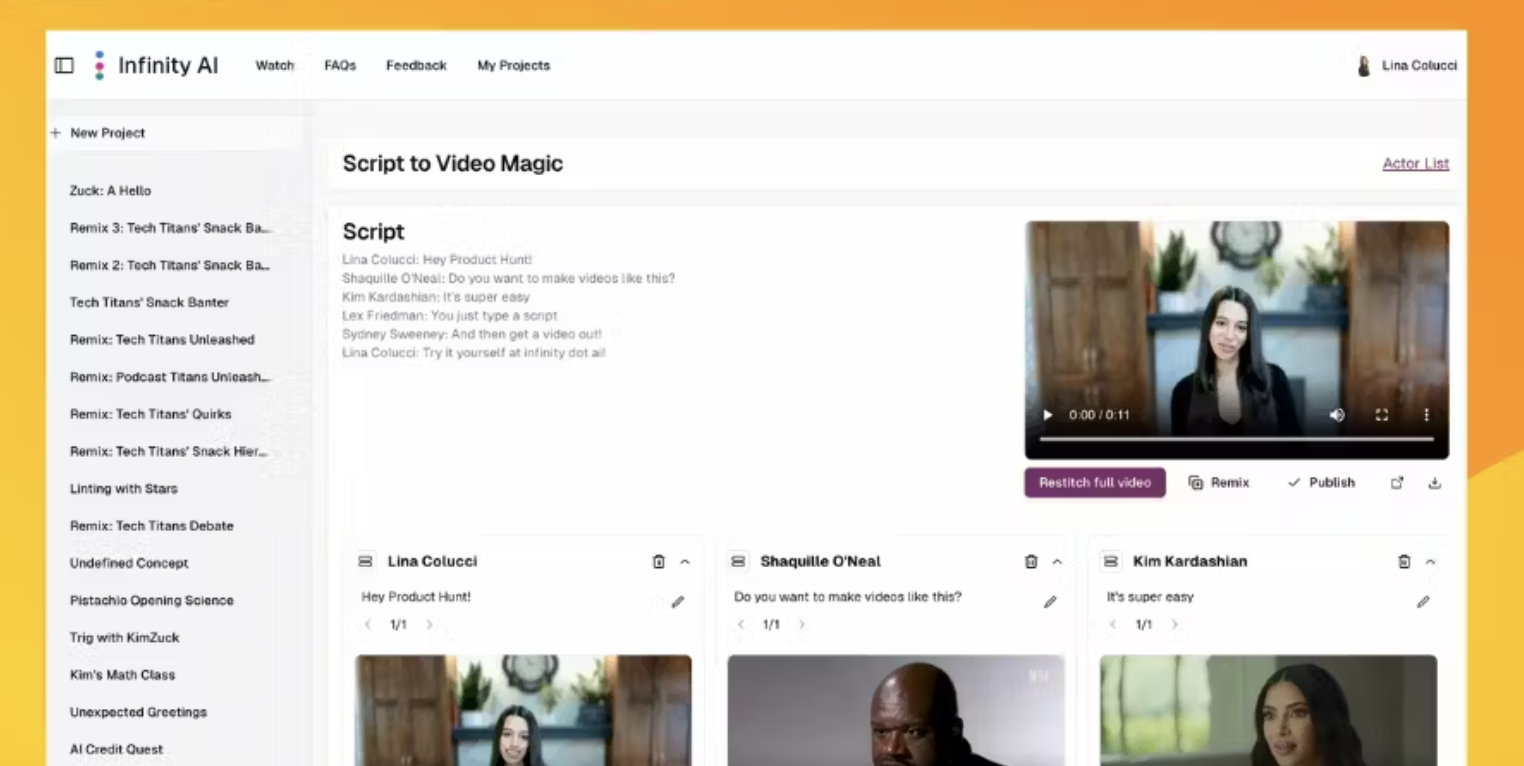The height and width of the screenshot is (766, 1524).
Task: Click script line 'Lex Friedman: You just type a script'
Action: point(450,316)
